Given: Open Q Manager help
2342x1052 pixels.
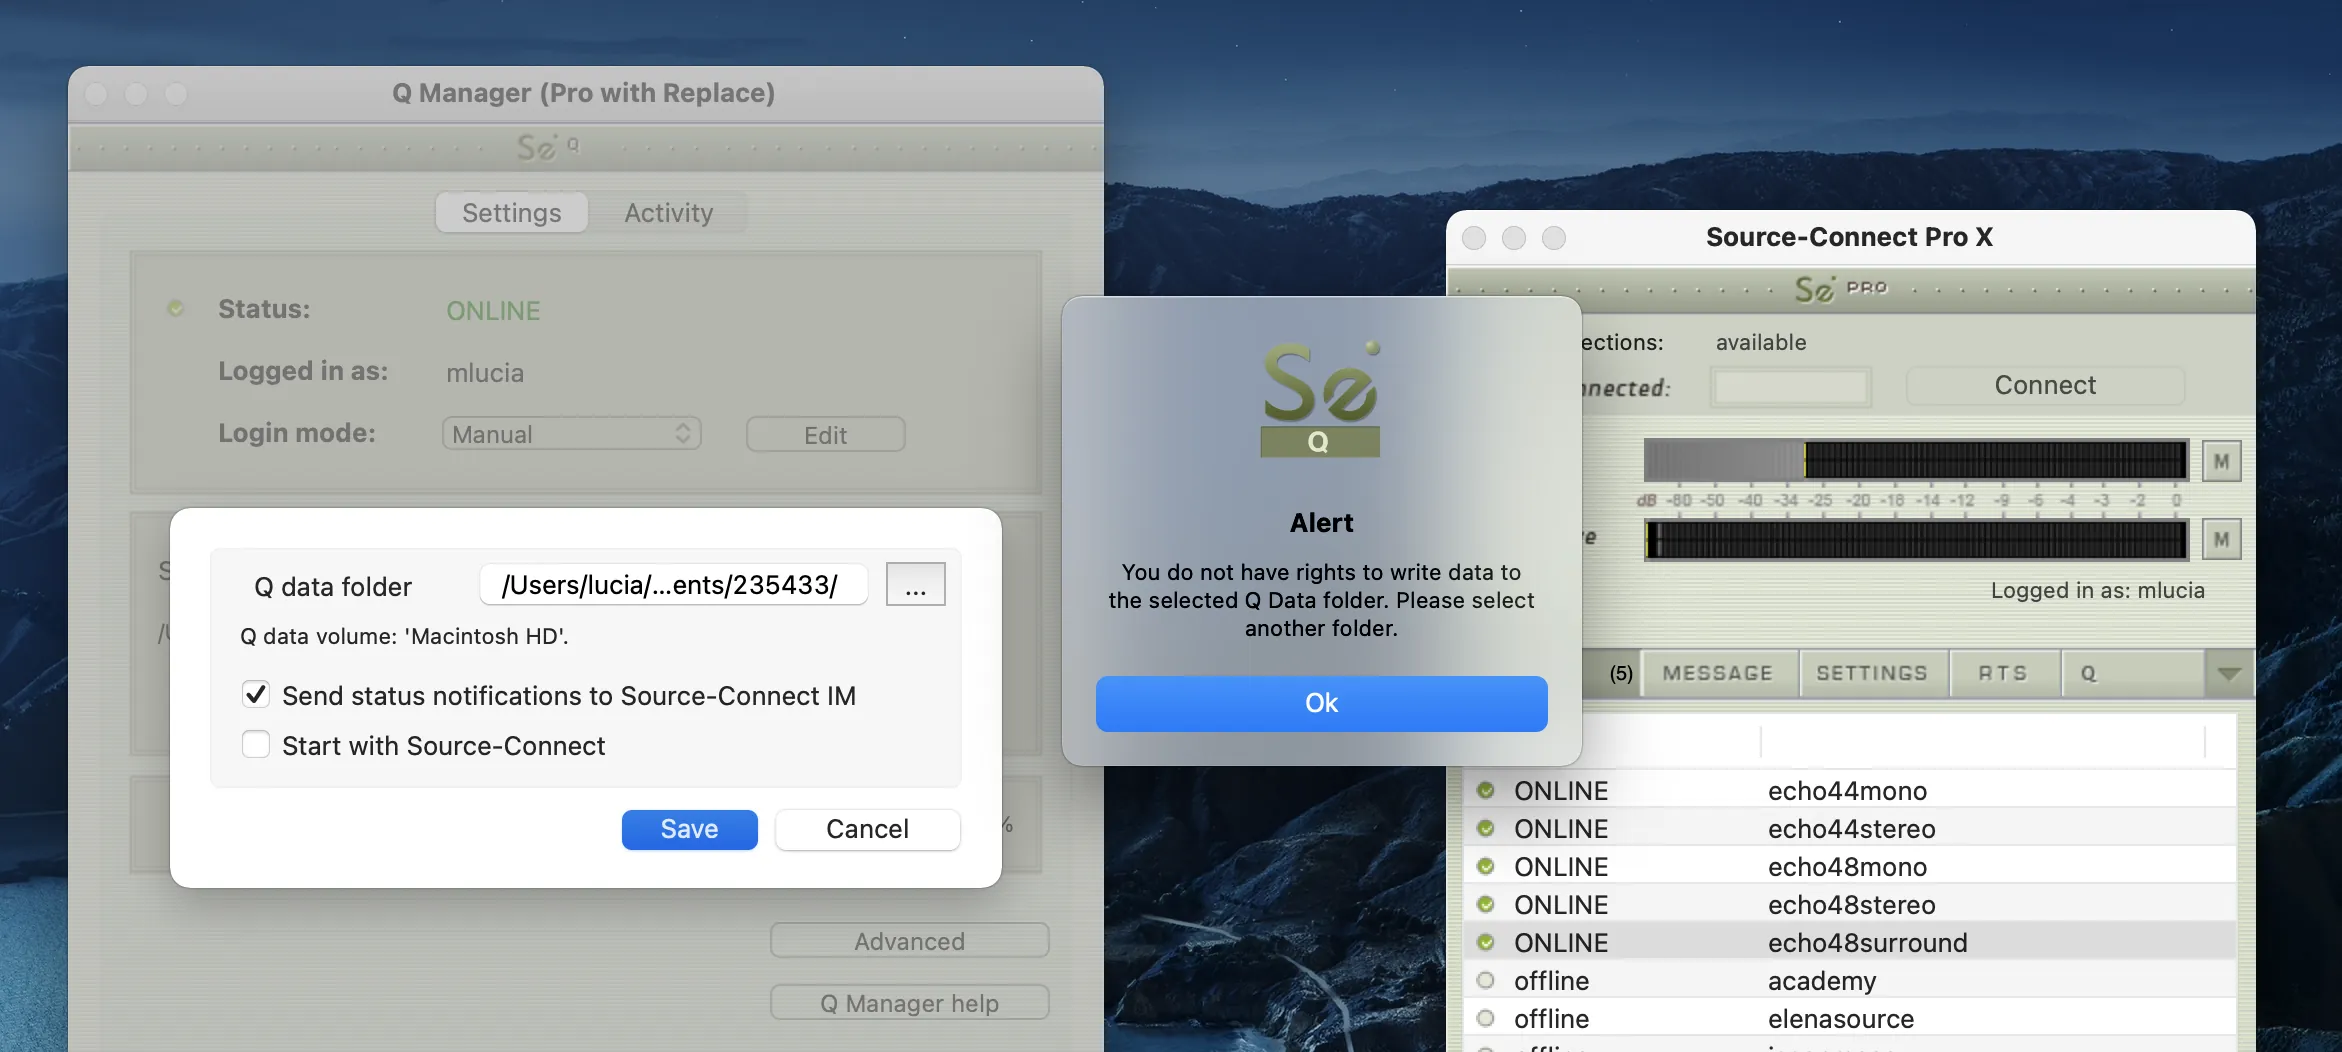Looking at the screenshot, I should coord(909,1003).
